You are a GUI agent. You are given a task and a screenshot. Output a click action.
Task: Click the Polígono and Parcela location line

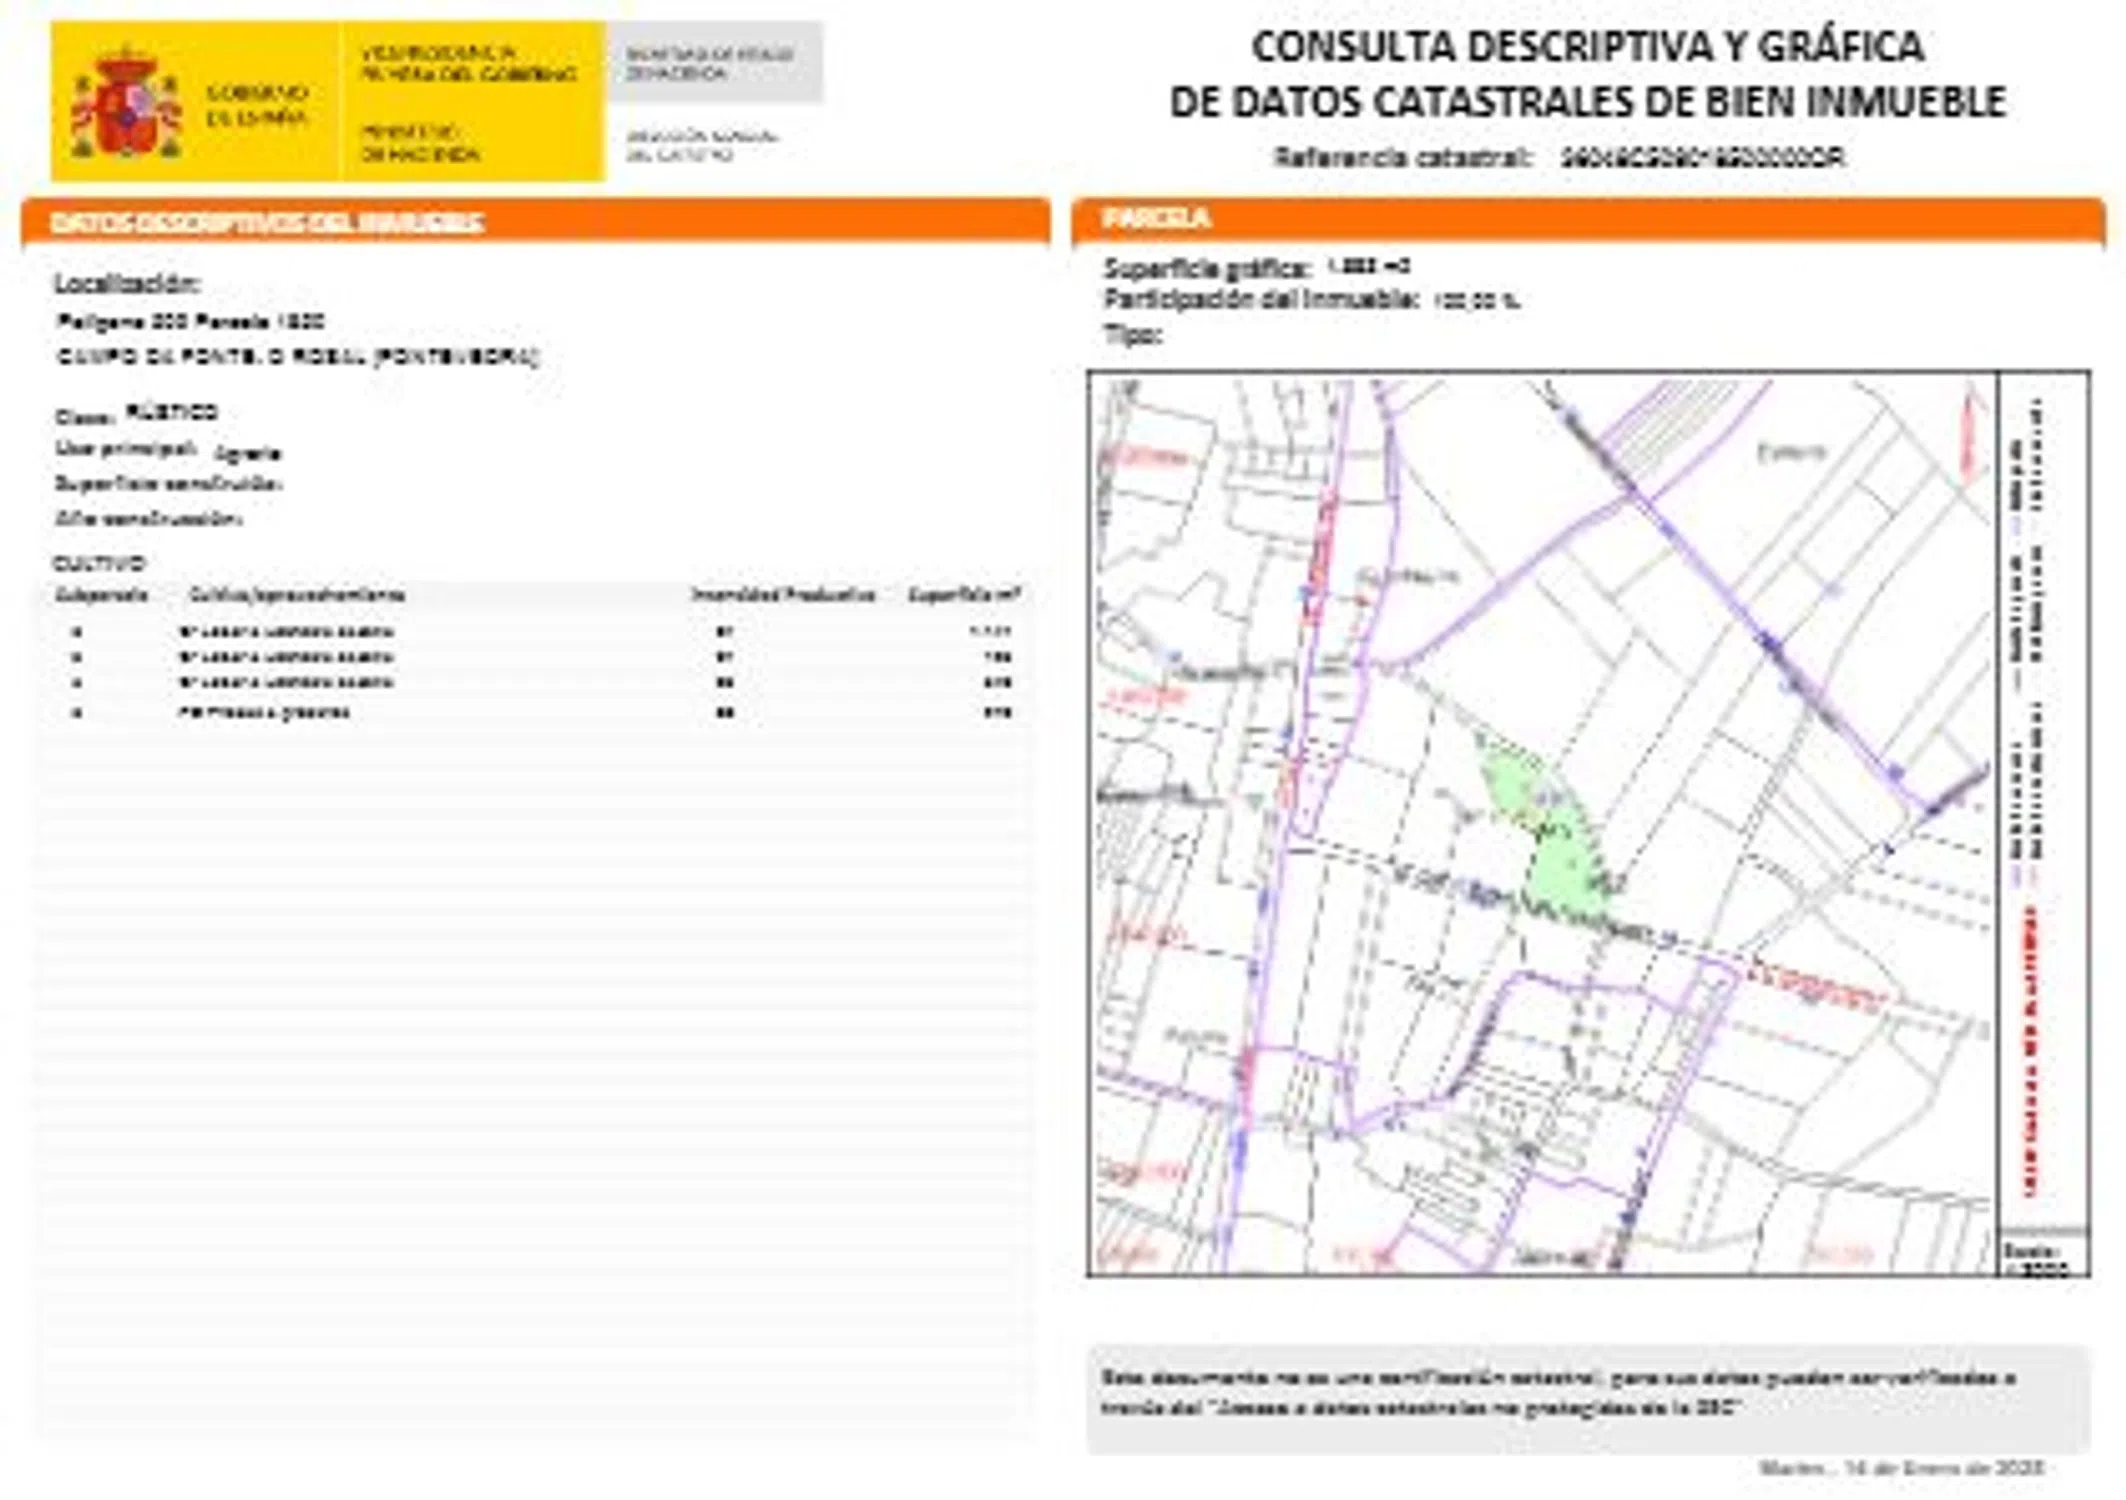(x=191, y=322)
